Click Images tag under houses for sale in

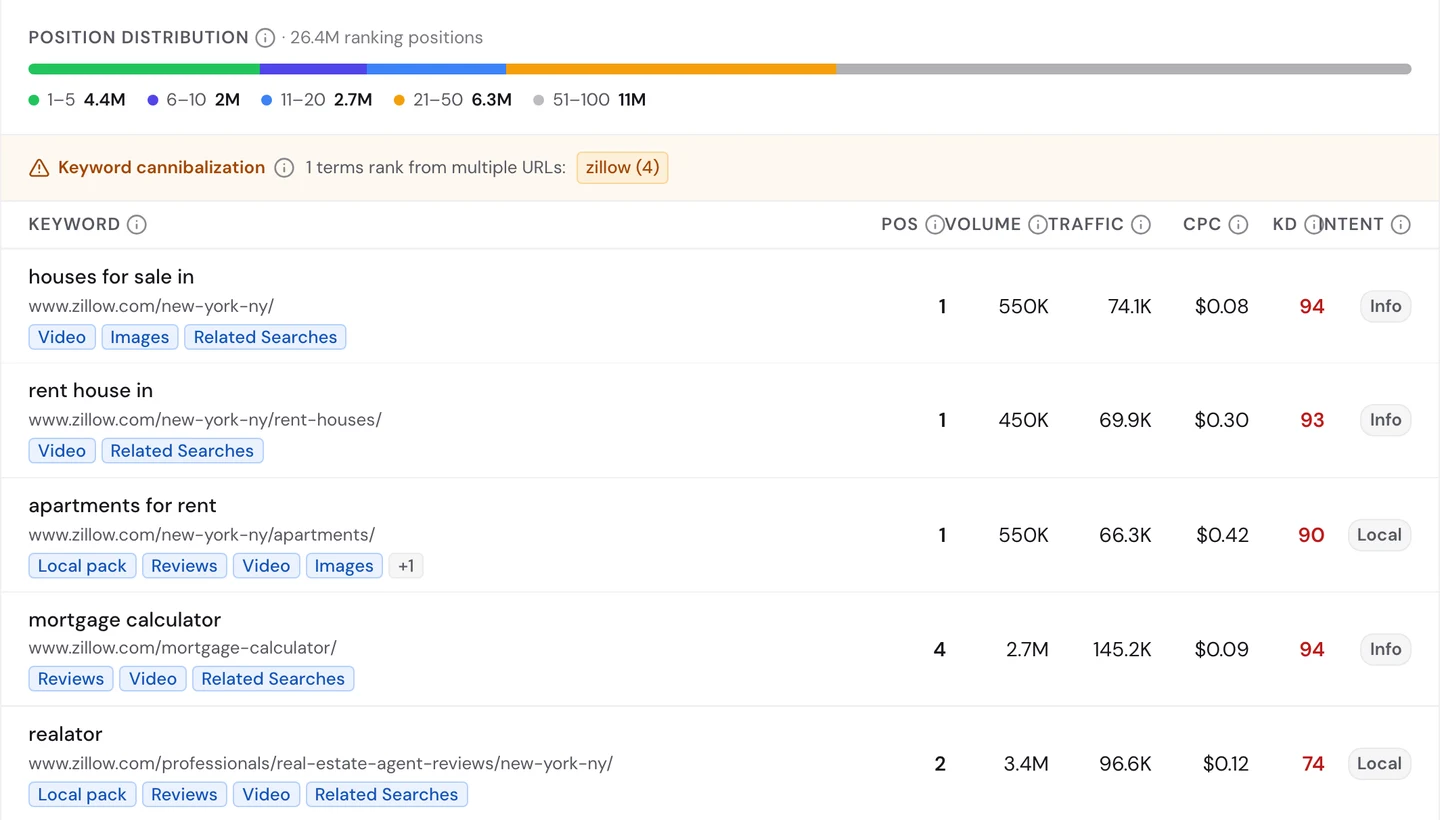[140, 338]
